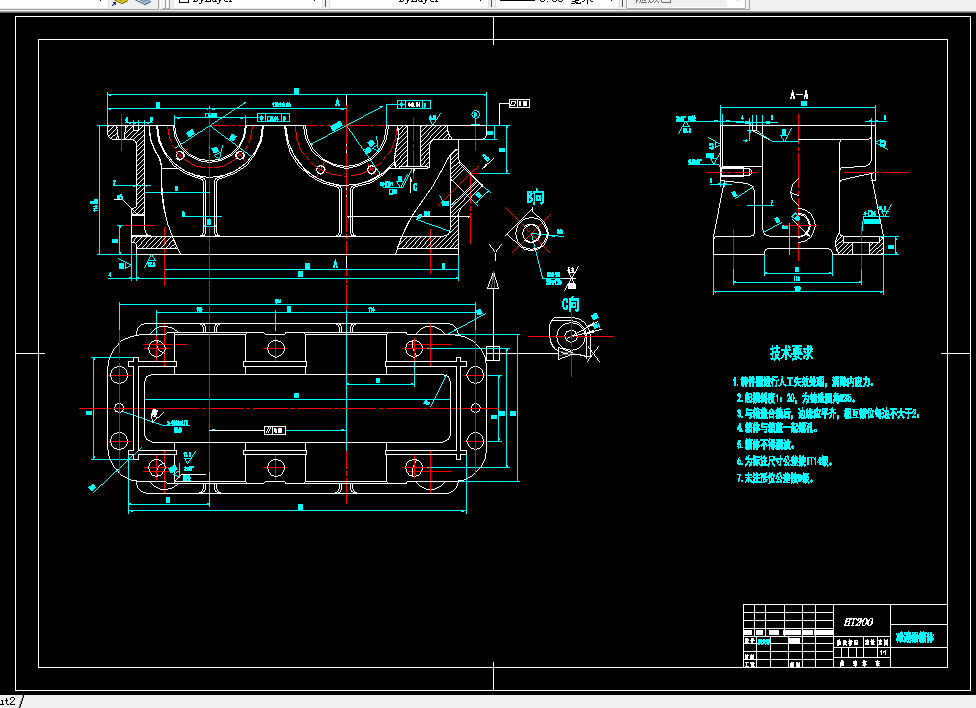The height and width of the screenshot is (708, 976).
Task: Select requirement line 3 about flange alignment
Action: pos(828,413)
